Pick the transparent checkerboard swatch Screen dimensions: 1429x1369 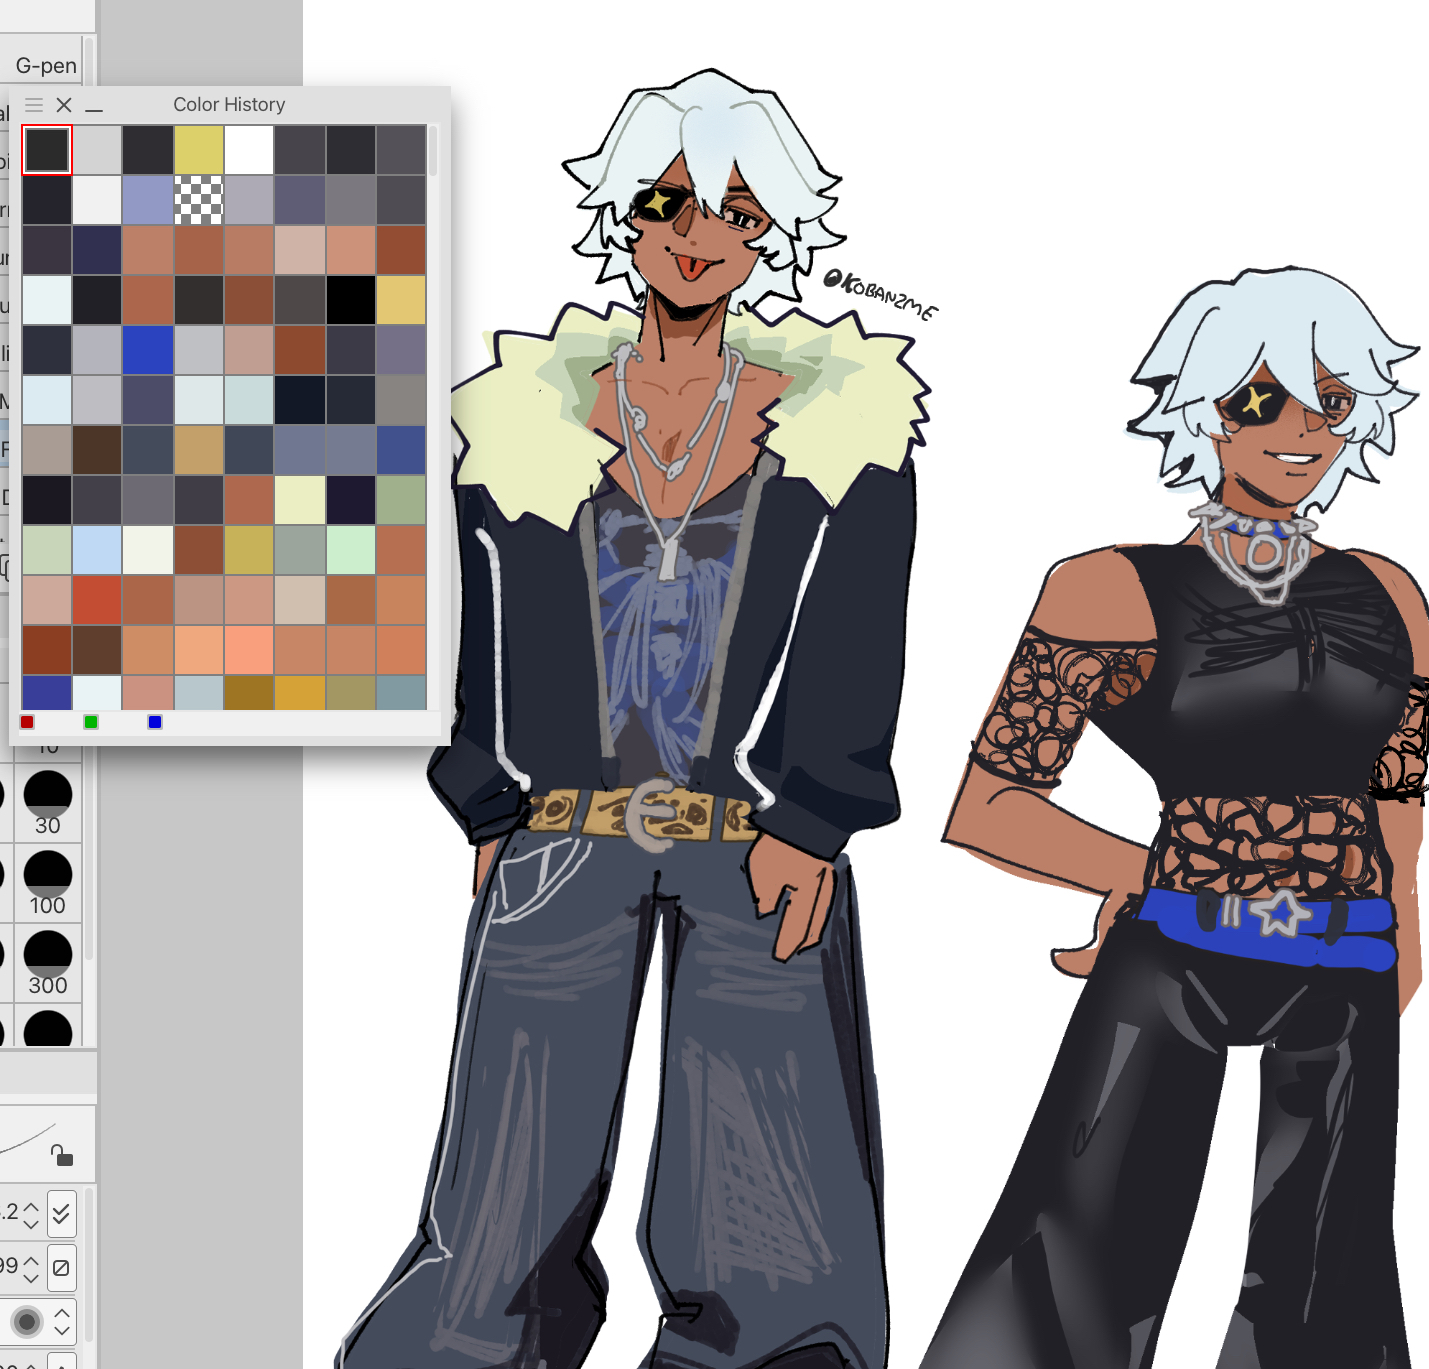tap(199, 200)
